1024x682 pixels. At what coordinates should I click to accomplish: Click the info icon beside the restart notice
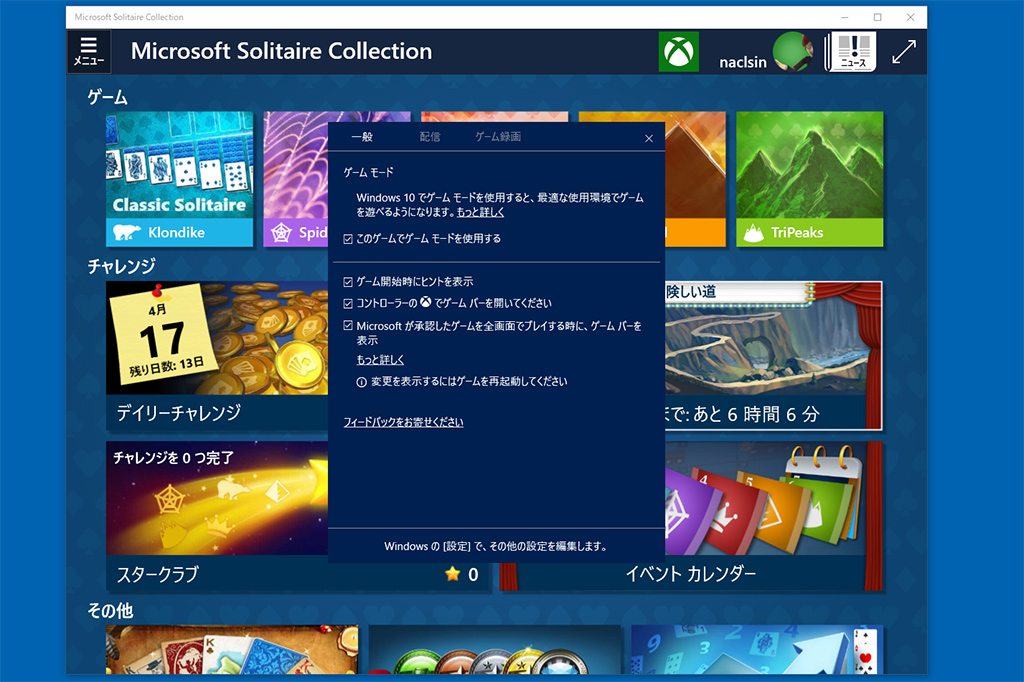click(x=361, y=382)
